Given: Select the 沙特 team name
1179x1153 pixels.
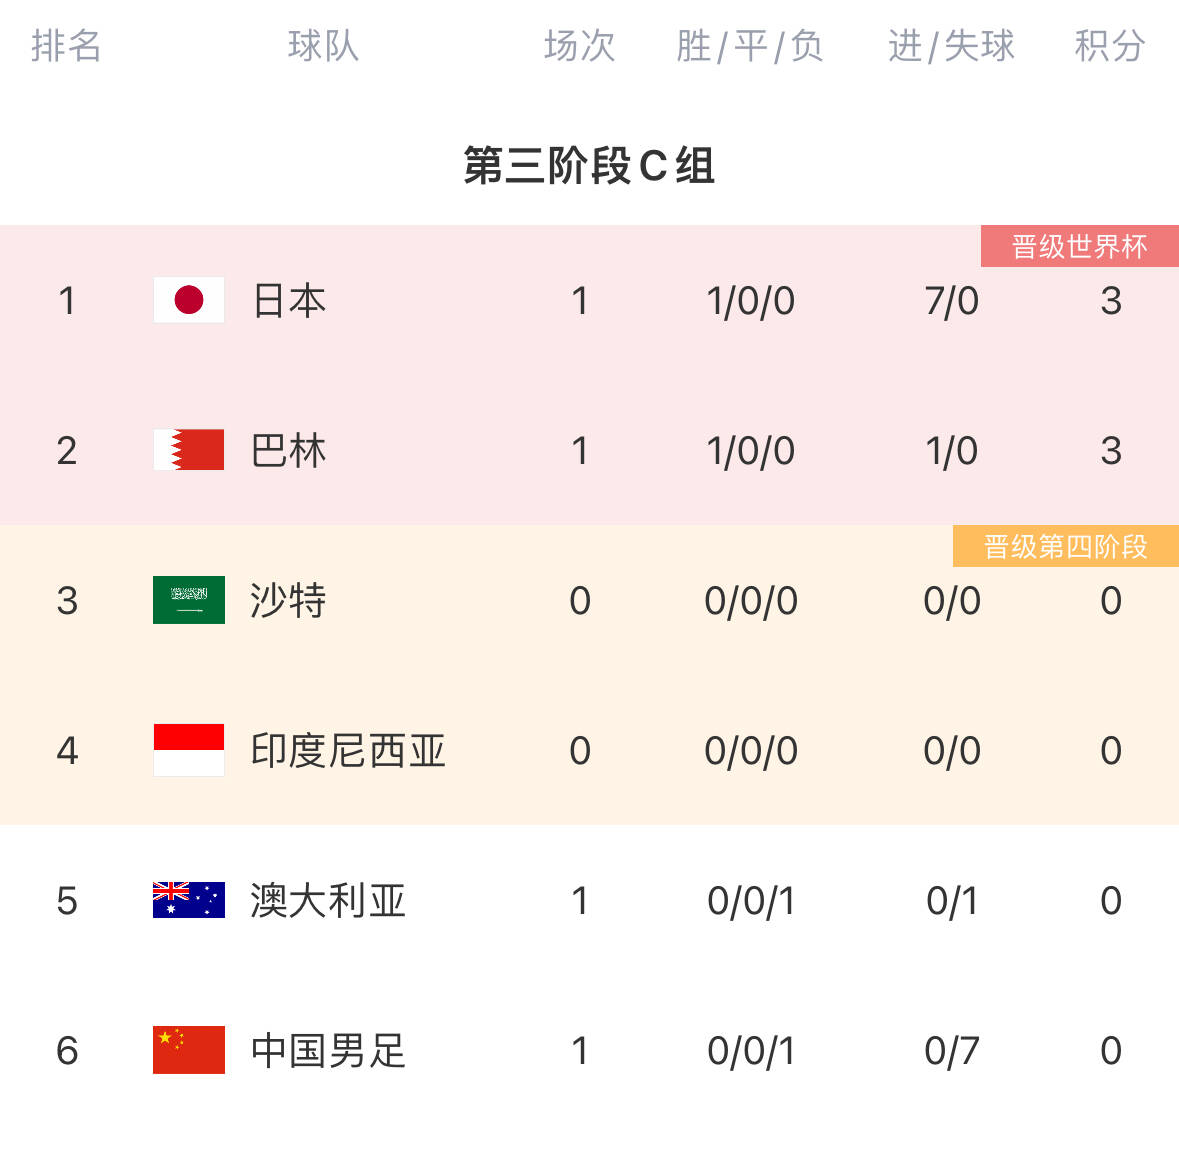Looking at the screenshot, I should point(289,601).
